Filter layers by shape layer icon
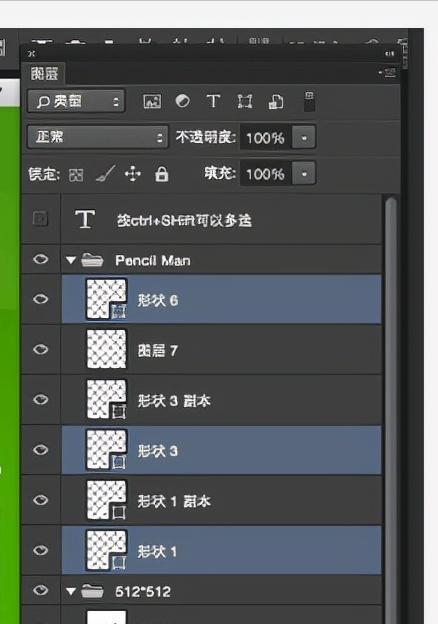Image resolution: width=438 pixels, height=624 pixels. pos(245,101)
